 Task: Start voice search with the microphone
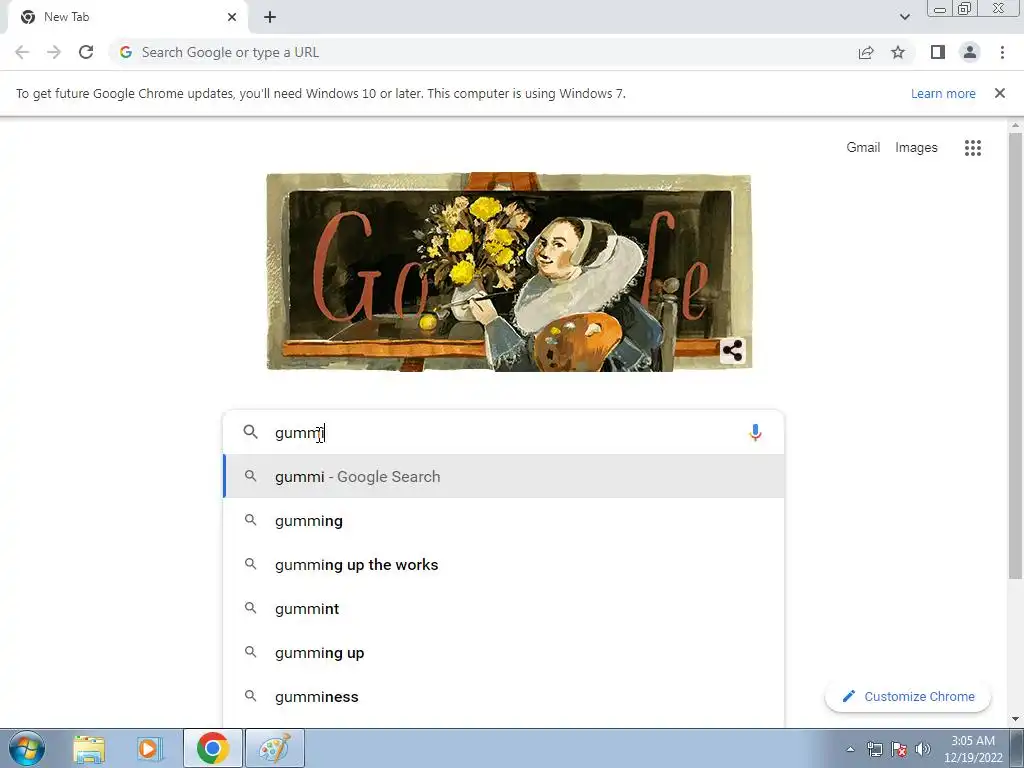756,432
